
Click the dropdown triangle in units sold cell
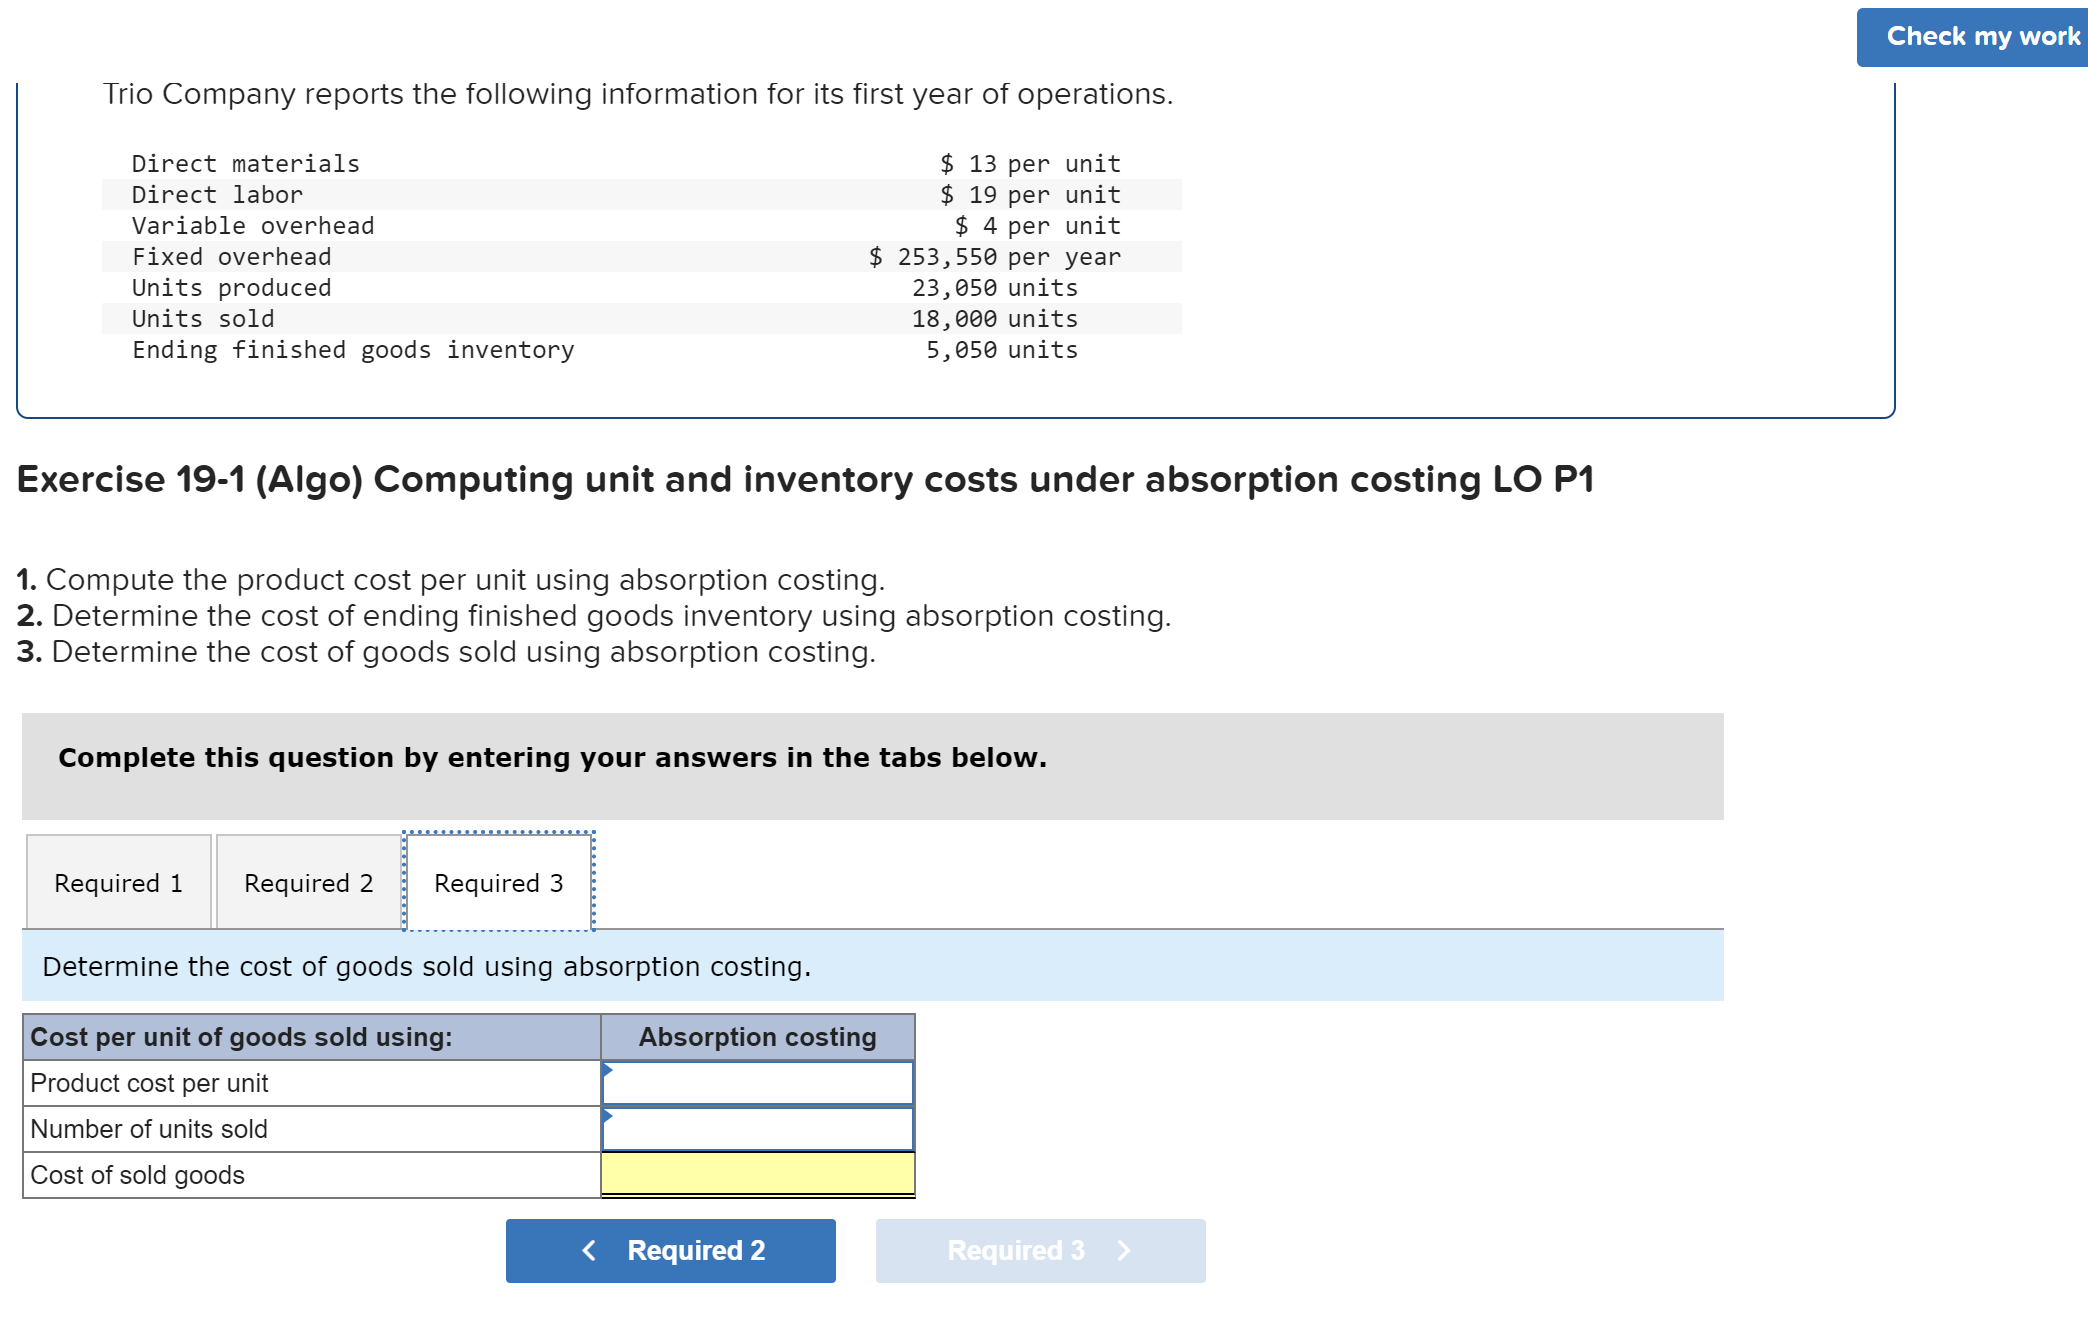(x=607, y=1115)
